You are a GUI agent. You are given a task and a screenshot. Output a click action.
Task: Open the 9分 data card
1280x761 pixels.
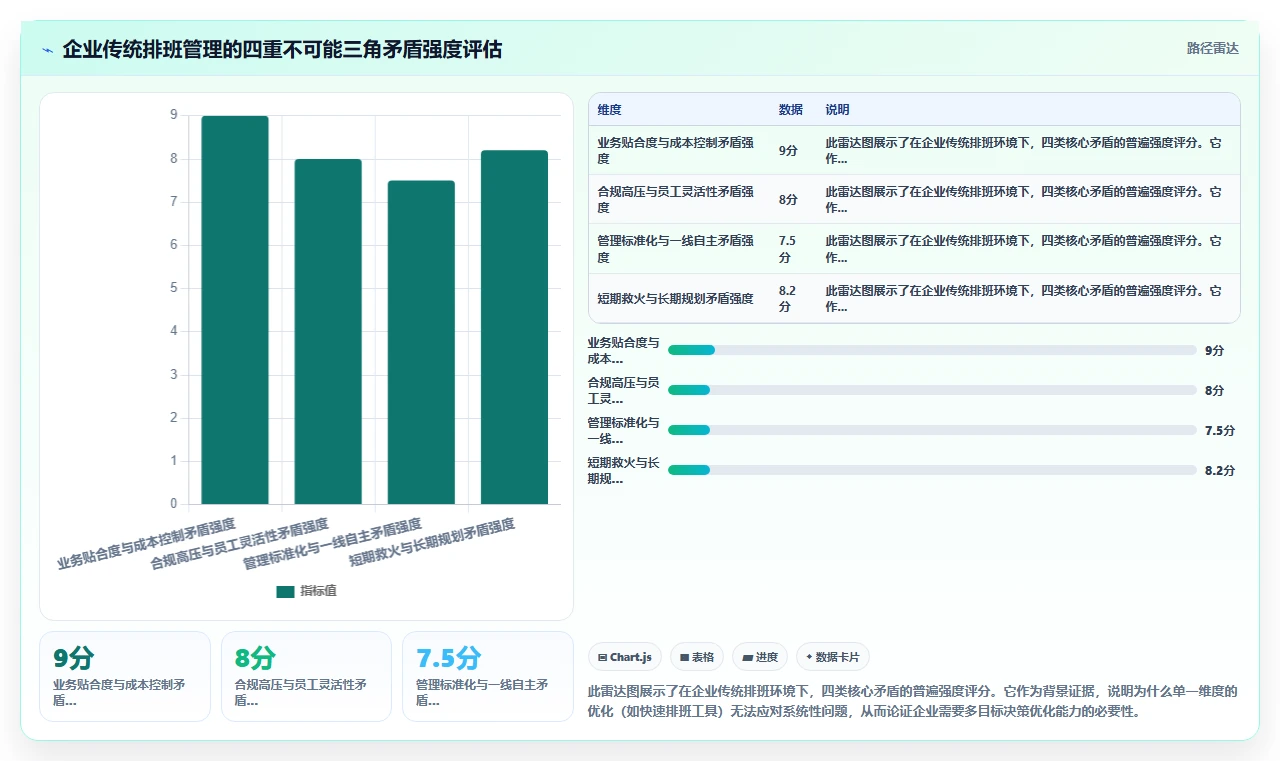(x=125, y=676)
